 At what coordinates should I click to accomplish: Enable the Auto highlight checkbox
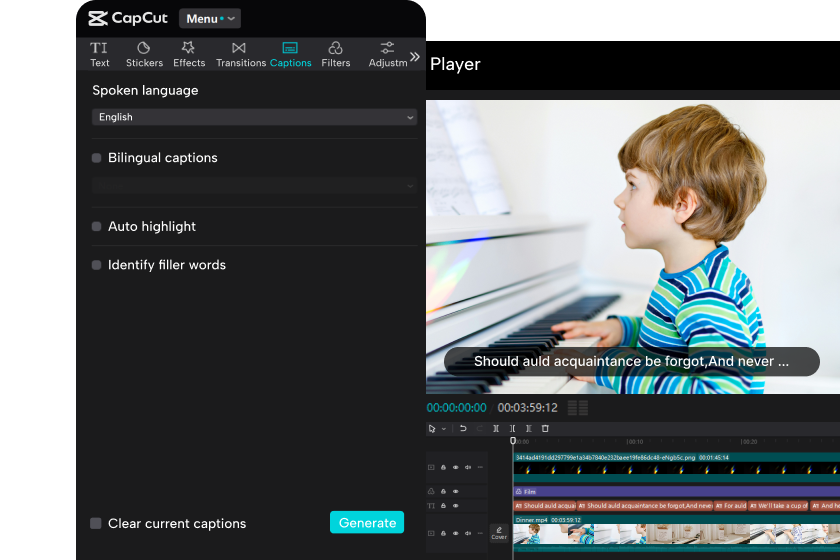coord(96,226)
